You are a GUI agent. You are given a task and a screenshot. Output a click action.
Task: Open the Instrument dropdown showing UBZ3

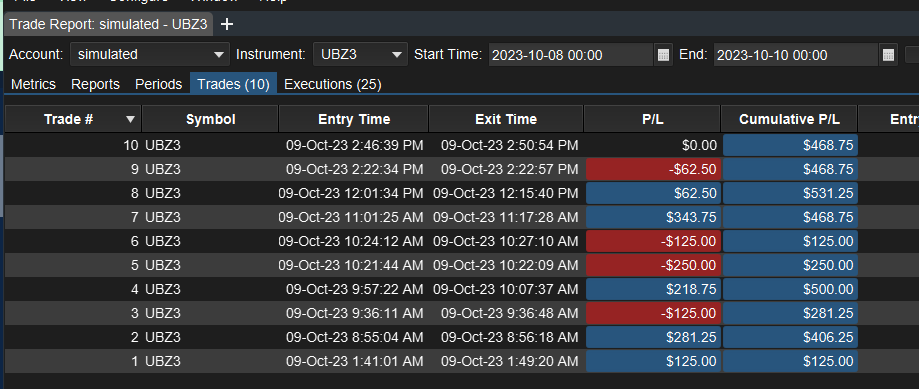pyautogui.click(x=360, y=54)
